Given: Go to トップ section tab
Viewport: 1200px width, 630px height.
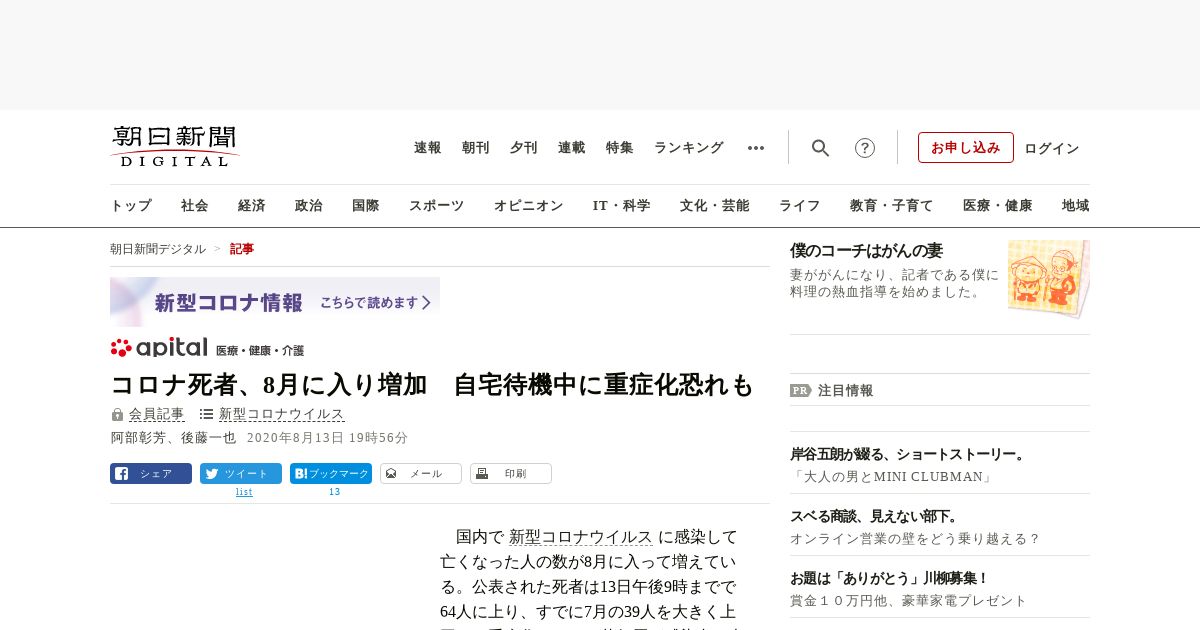Looking at the screenshot, I should click(131, 206).
